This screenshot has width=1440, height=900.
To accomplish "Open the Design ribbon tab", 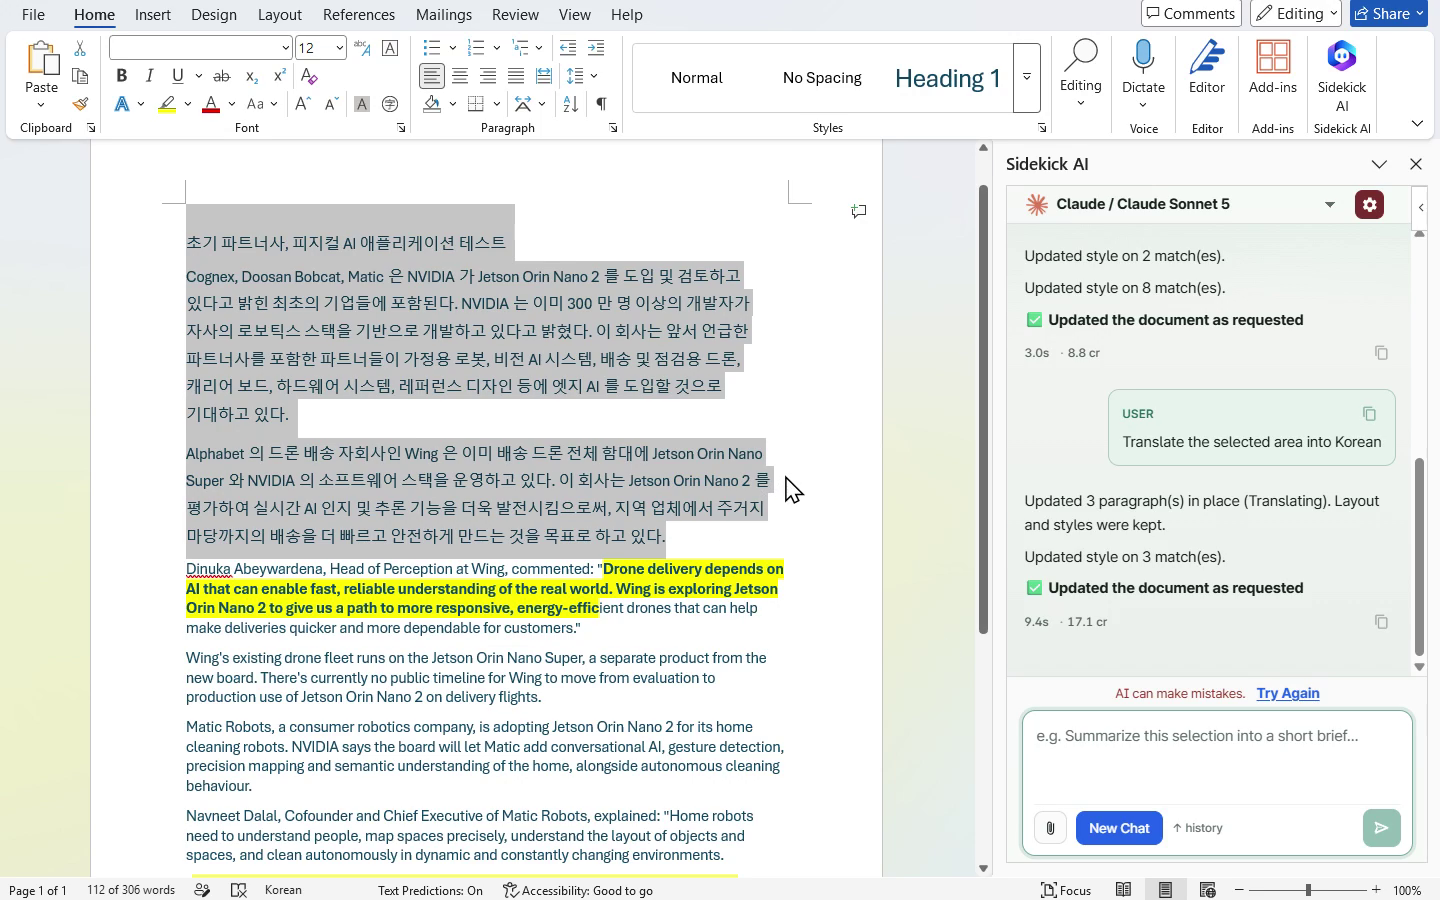I will click(214, 15).
